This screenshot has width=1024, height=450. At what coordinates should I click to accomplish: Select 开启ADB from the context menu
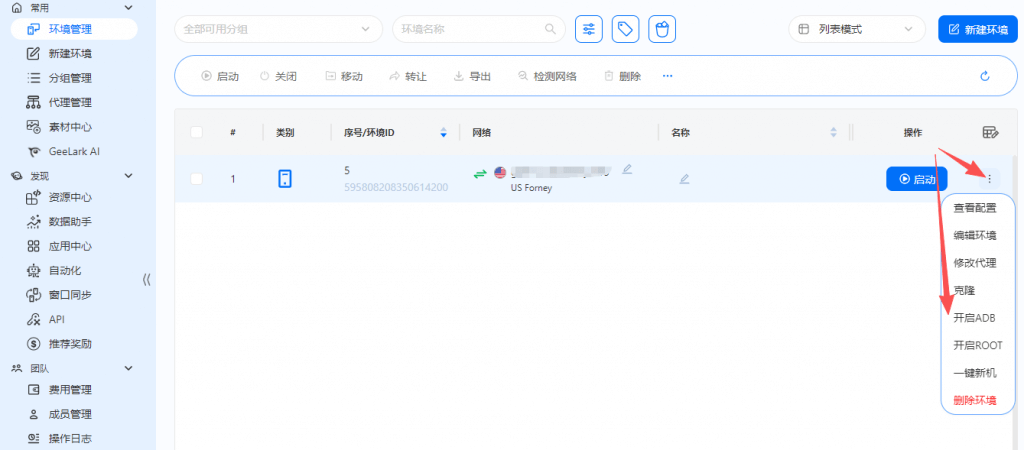point(974,318)
